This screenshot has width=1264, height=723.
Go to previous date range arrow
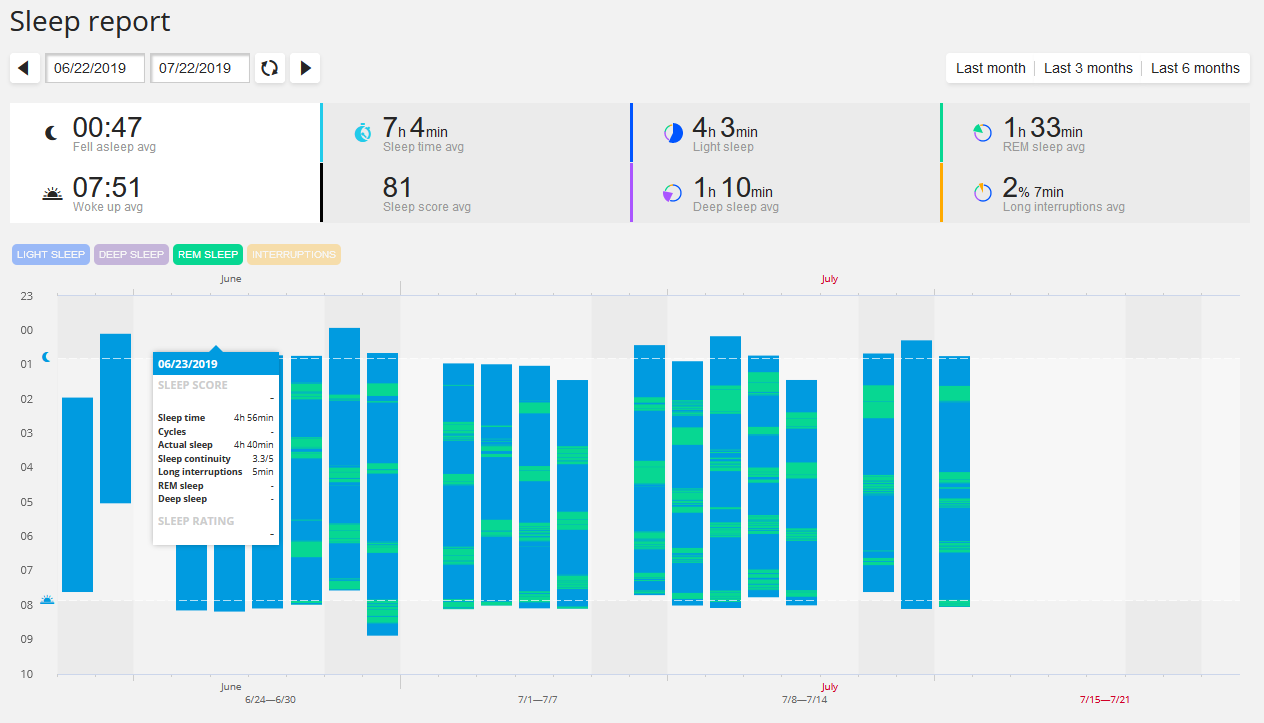[x=24, y=68]
